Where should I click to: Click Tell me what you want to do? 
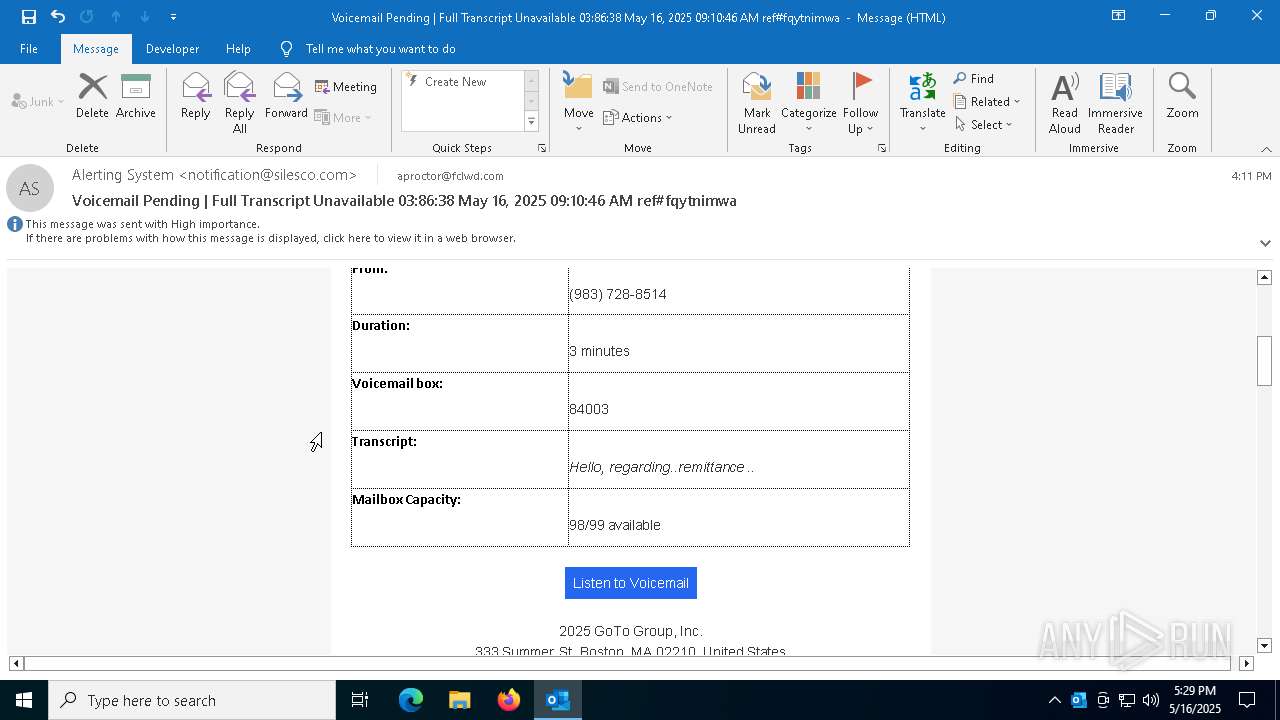point(380,49)
